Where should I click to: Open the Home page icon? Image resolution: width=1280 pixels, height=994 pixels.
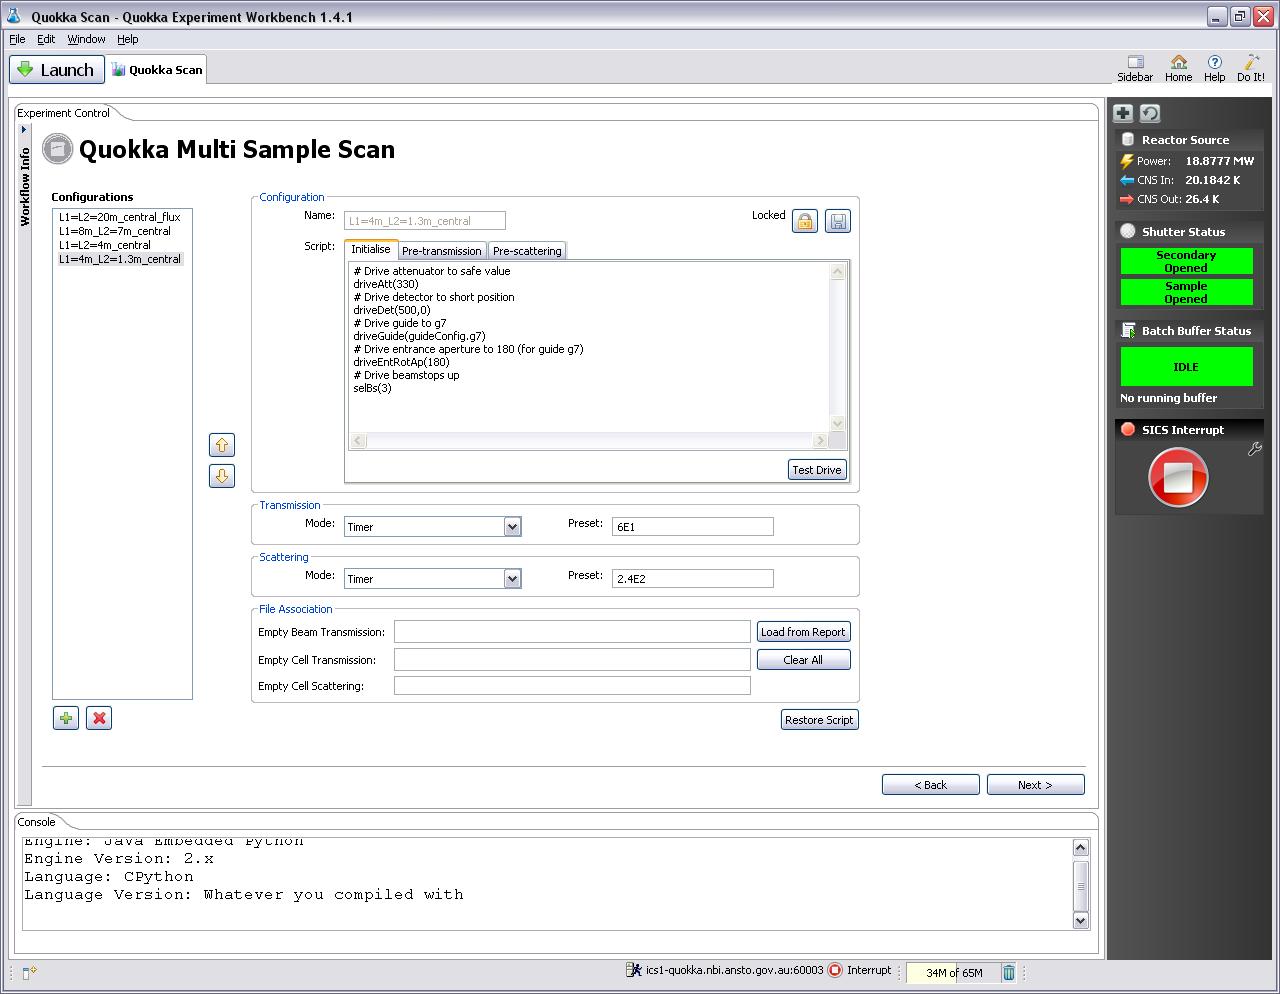pos(1178,68)
